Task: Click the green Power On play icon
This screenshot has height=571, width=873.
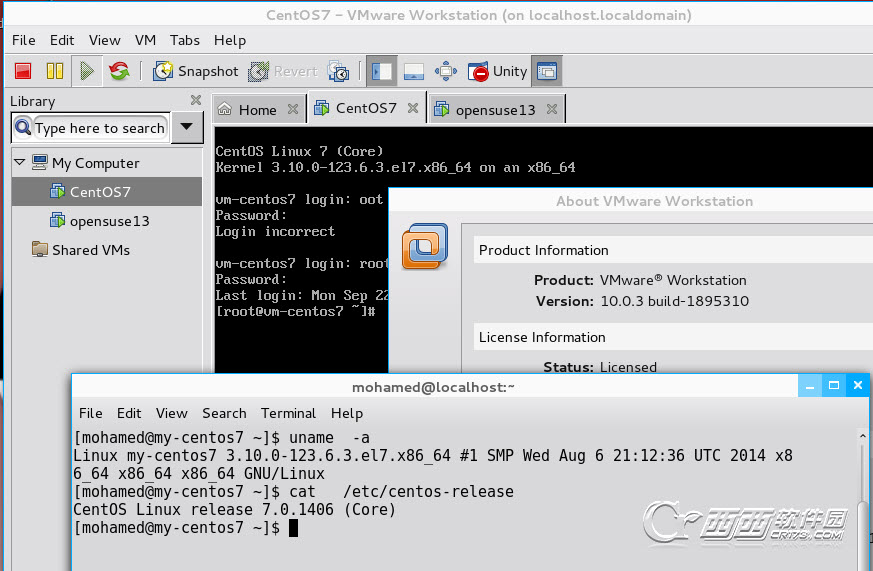Action: [x=87, y=71]
